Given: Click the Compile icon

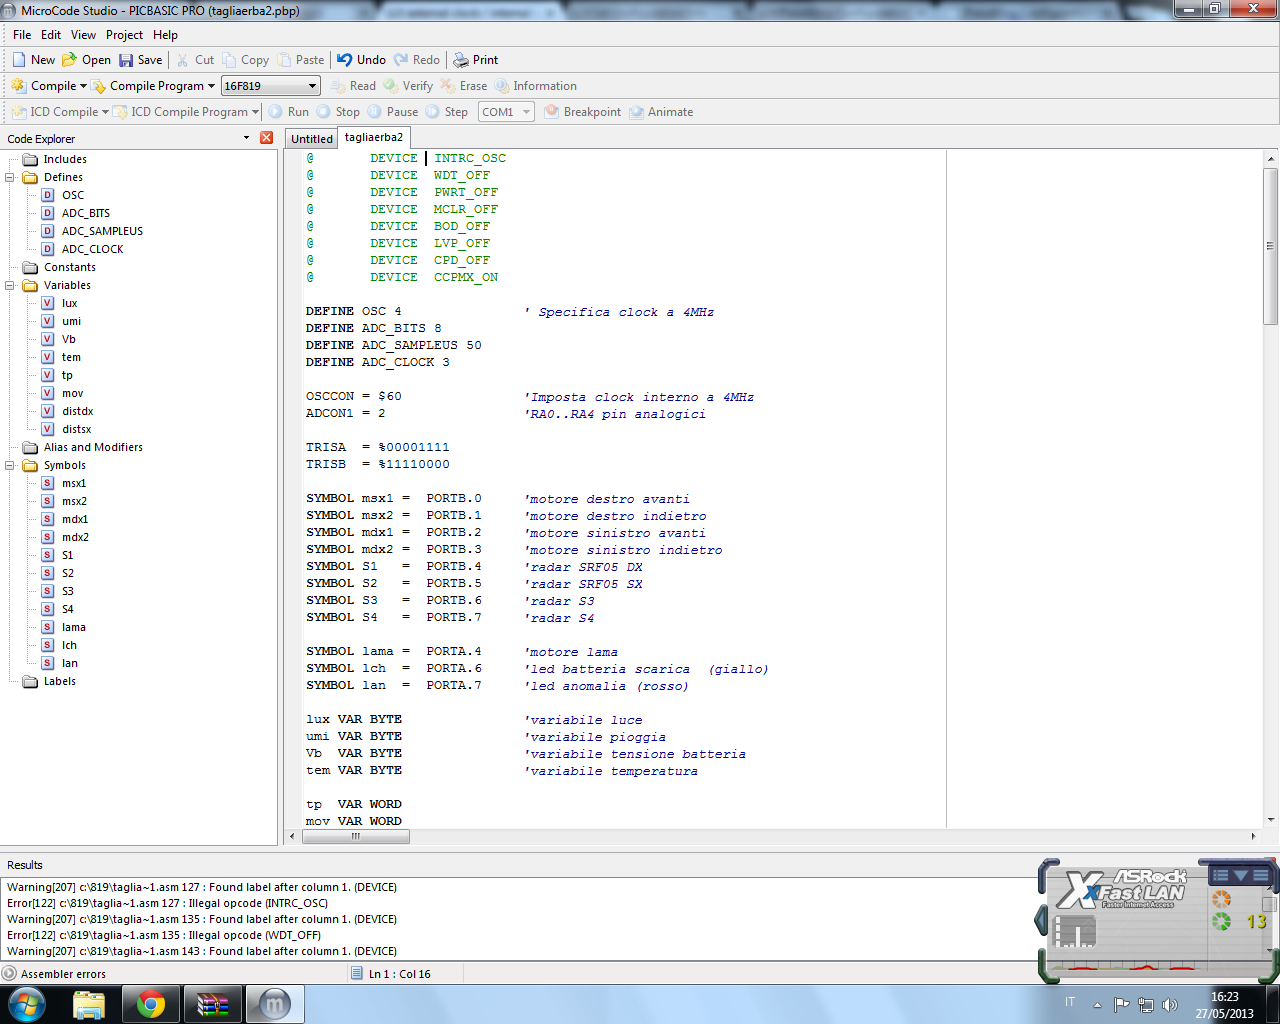Looking at the screenshot, I should [x=19, y=86].
